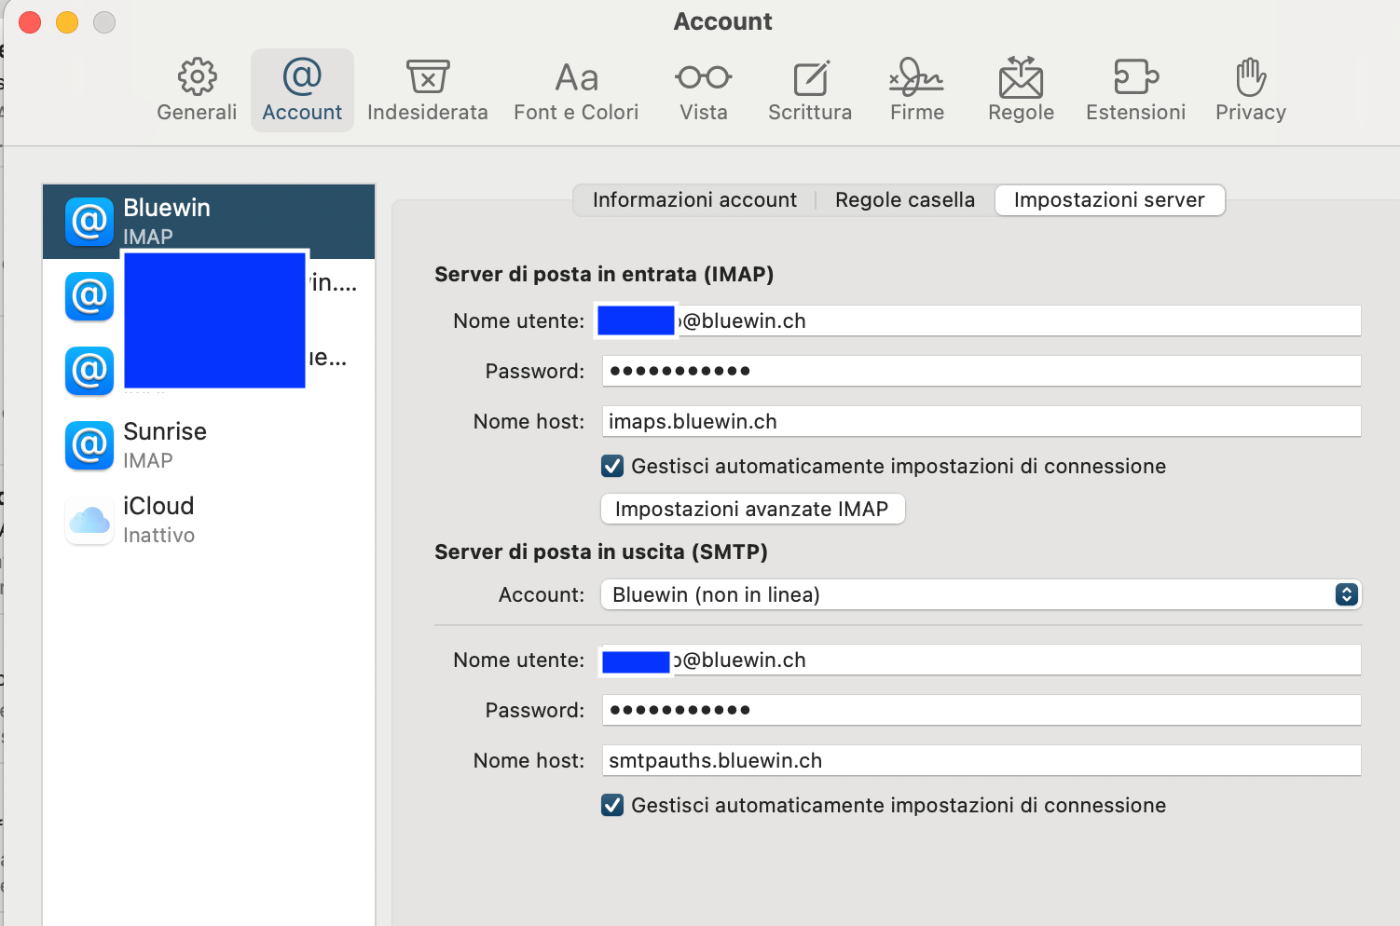
Task: Select the Bluewin IMAP account
Action: [209, 221]
